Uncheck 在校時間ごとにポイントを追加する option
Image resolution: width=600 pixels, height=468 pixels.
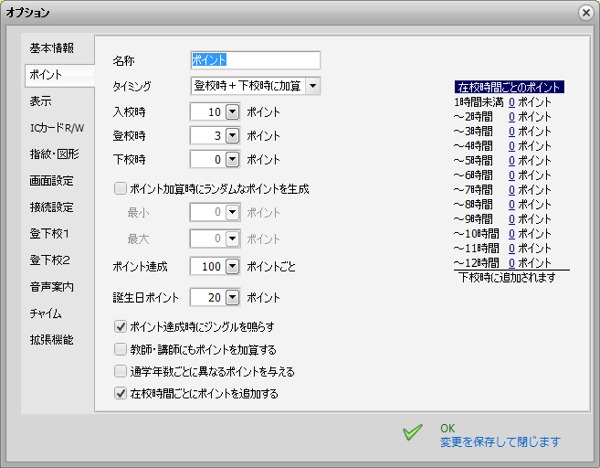coord(121,393)
